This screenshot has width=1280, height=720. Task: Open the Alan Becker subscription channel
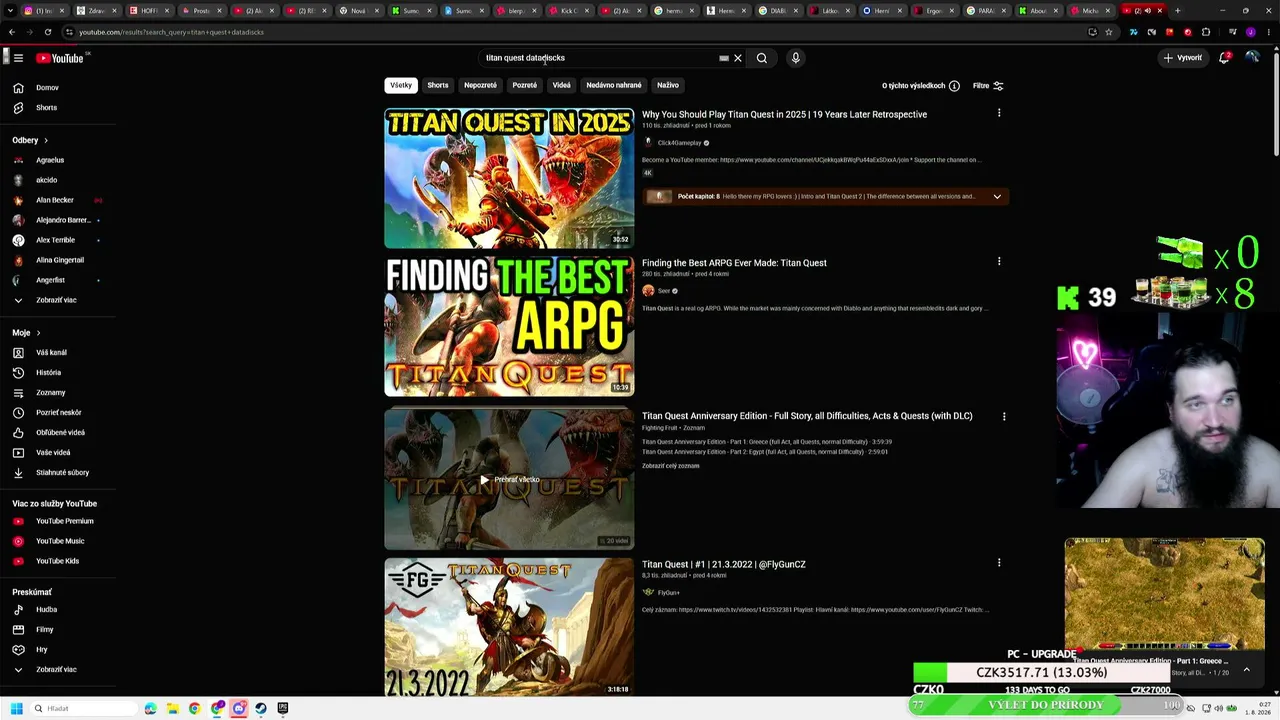pos(55,200)
